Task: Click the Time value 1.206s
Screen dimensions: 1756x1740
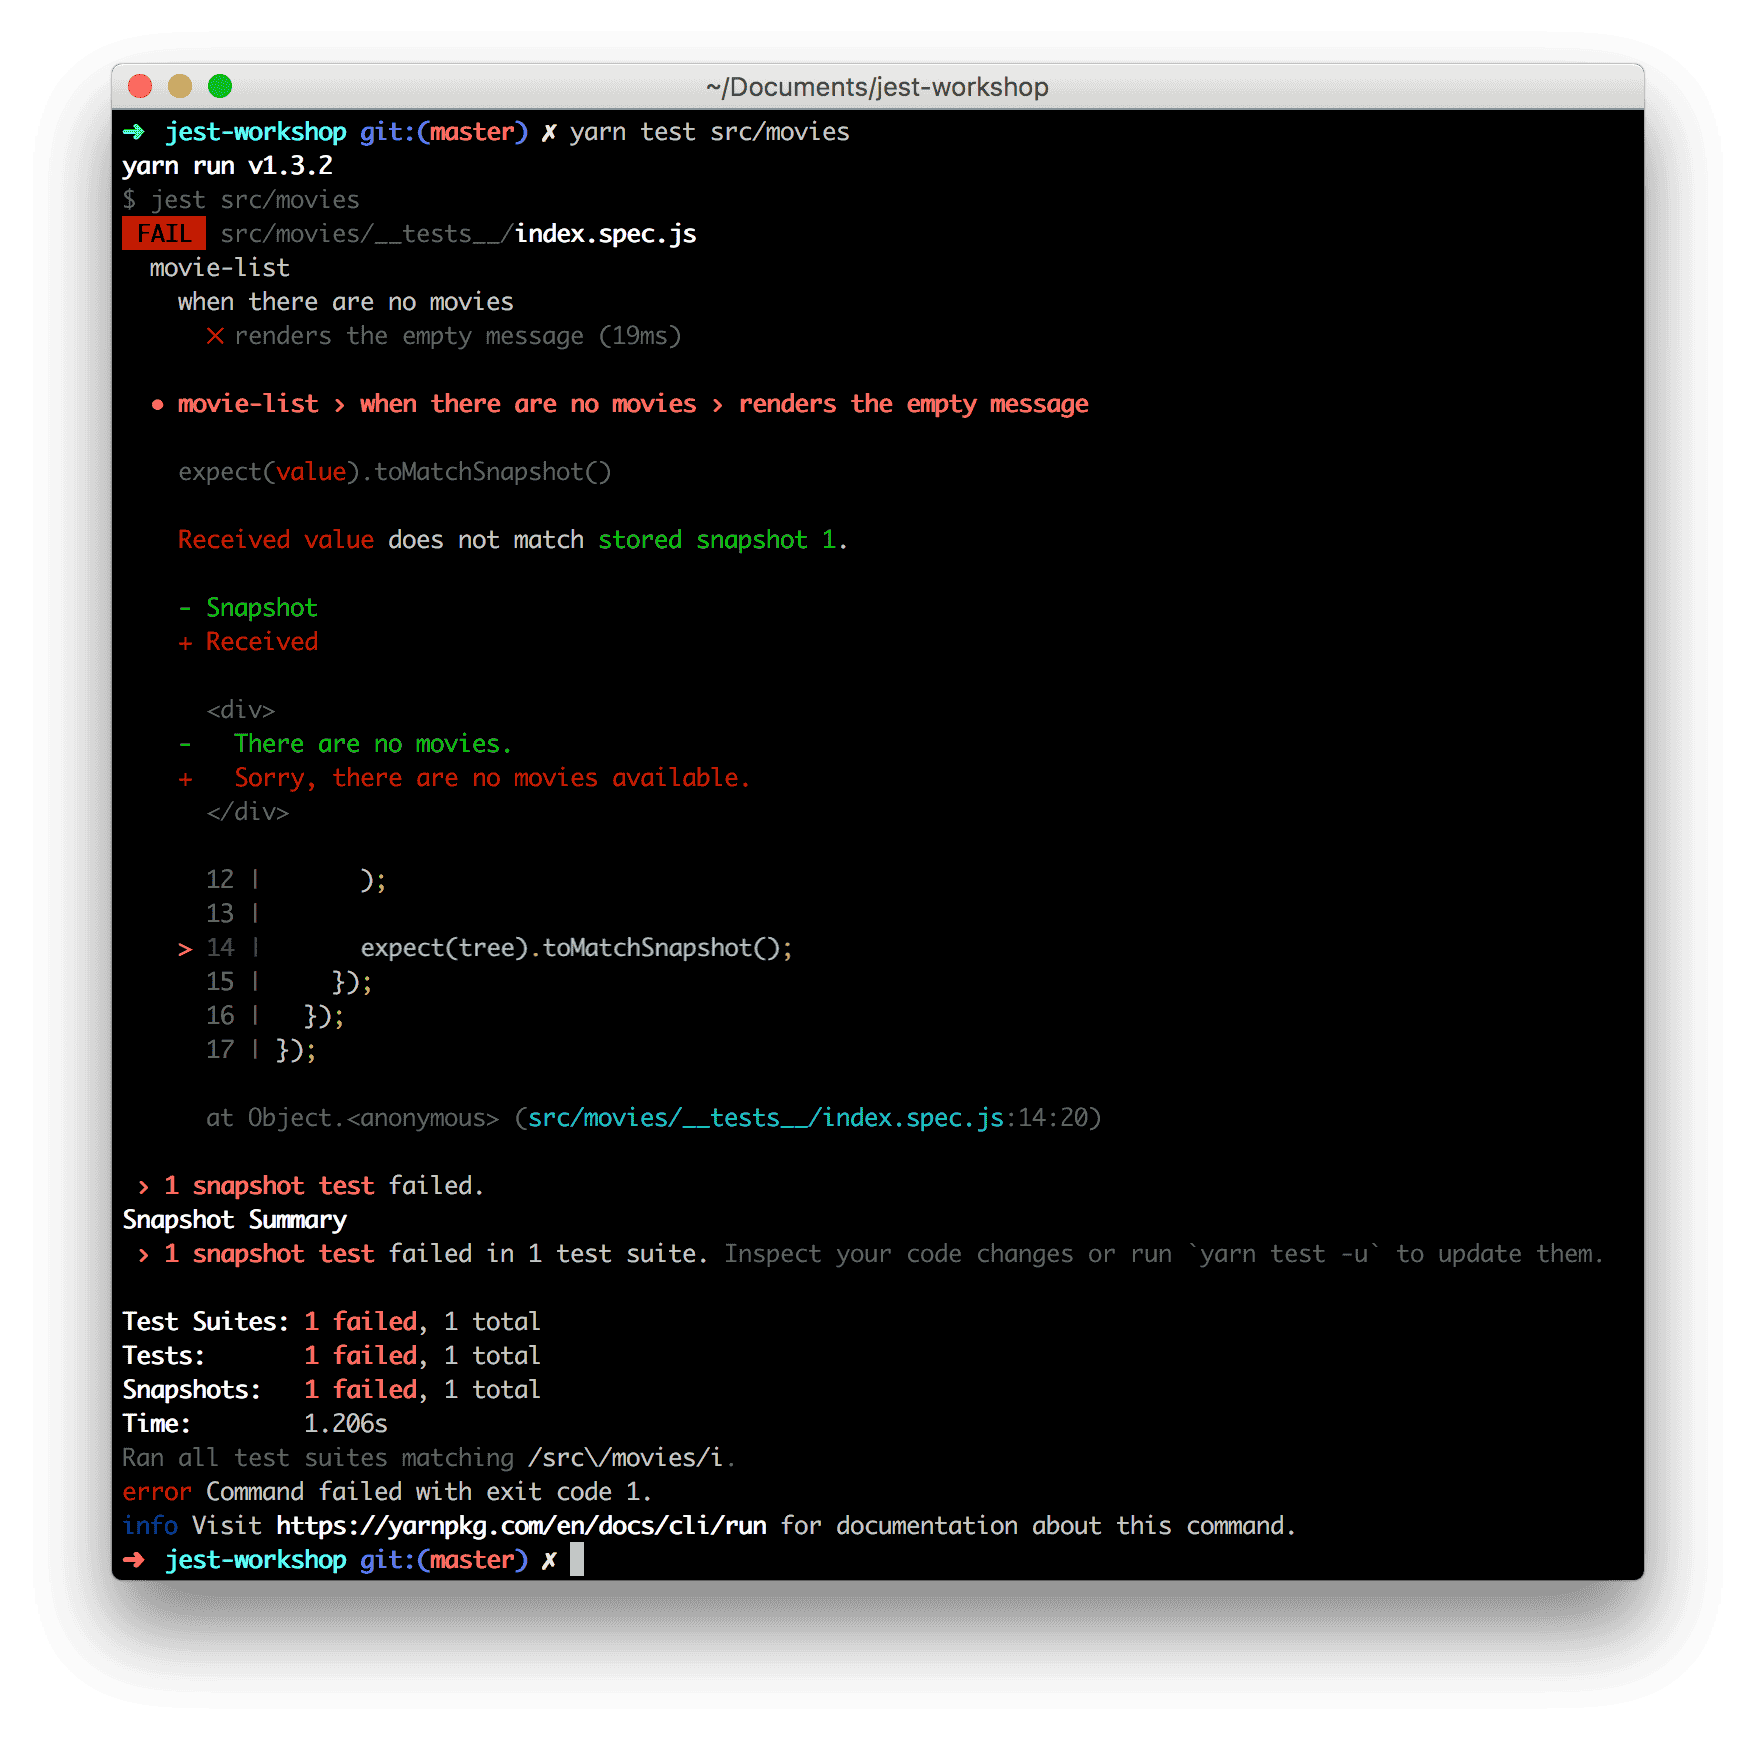Action: click(x=346, y=1424)
